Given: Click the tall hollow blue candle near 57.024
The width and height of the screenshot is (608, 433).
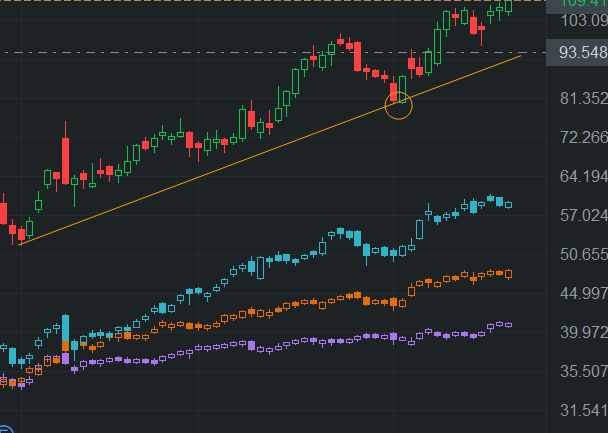Looking at the screenshot, I should (419, 229).
